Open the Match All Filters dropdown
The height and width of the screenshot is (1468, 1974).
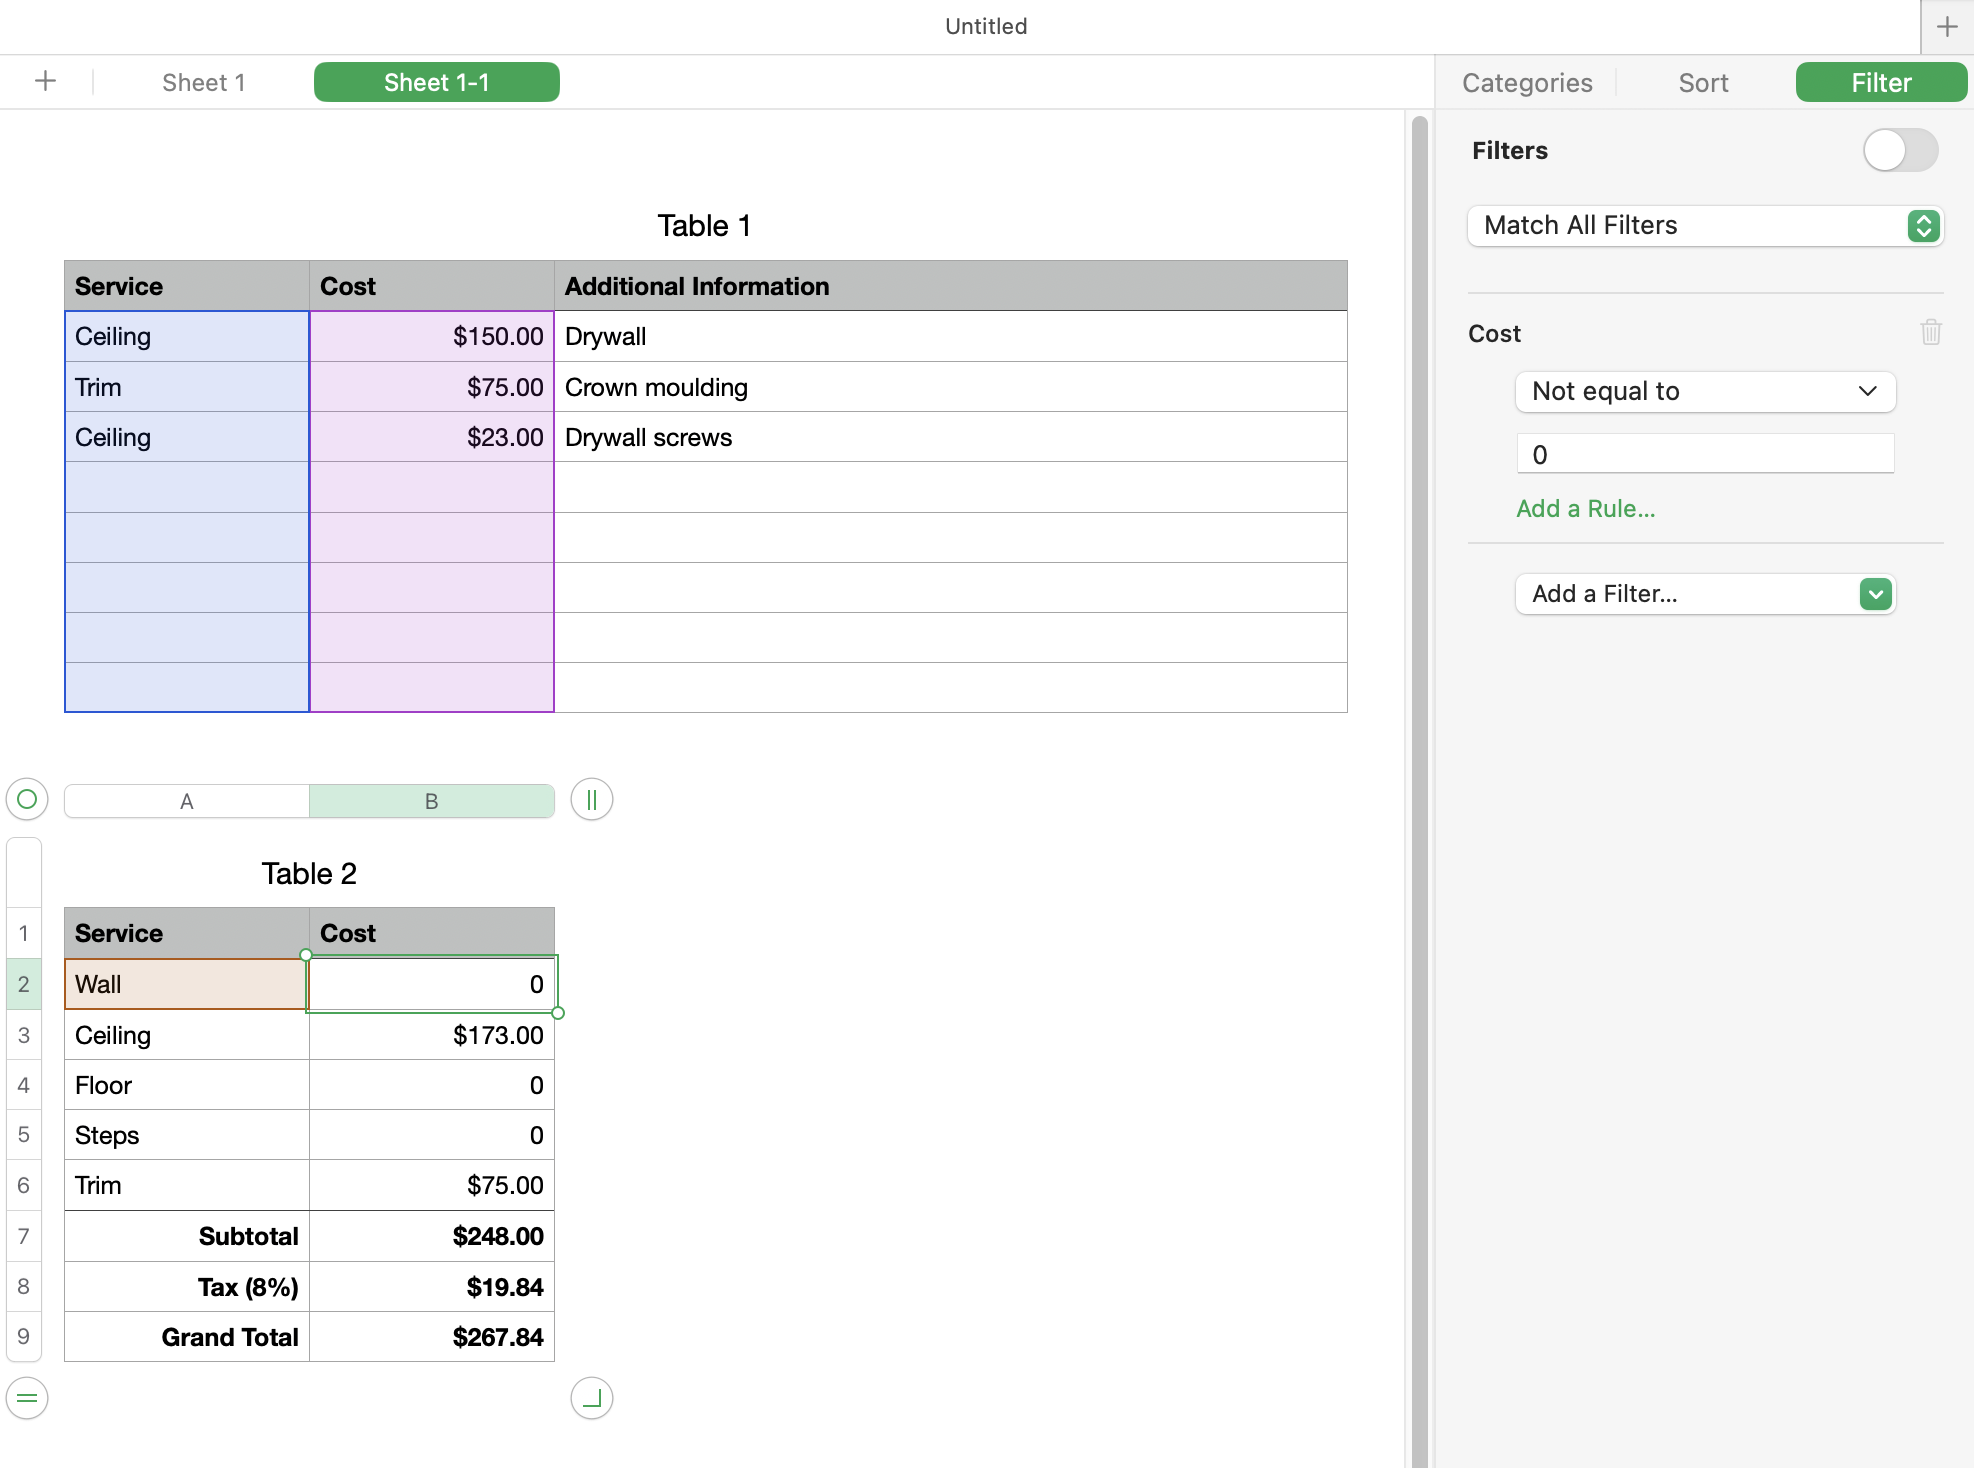[1704, 226]
